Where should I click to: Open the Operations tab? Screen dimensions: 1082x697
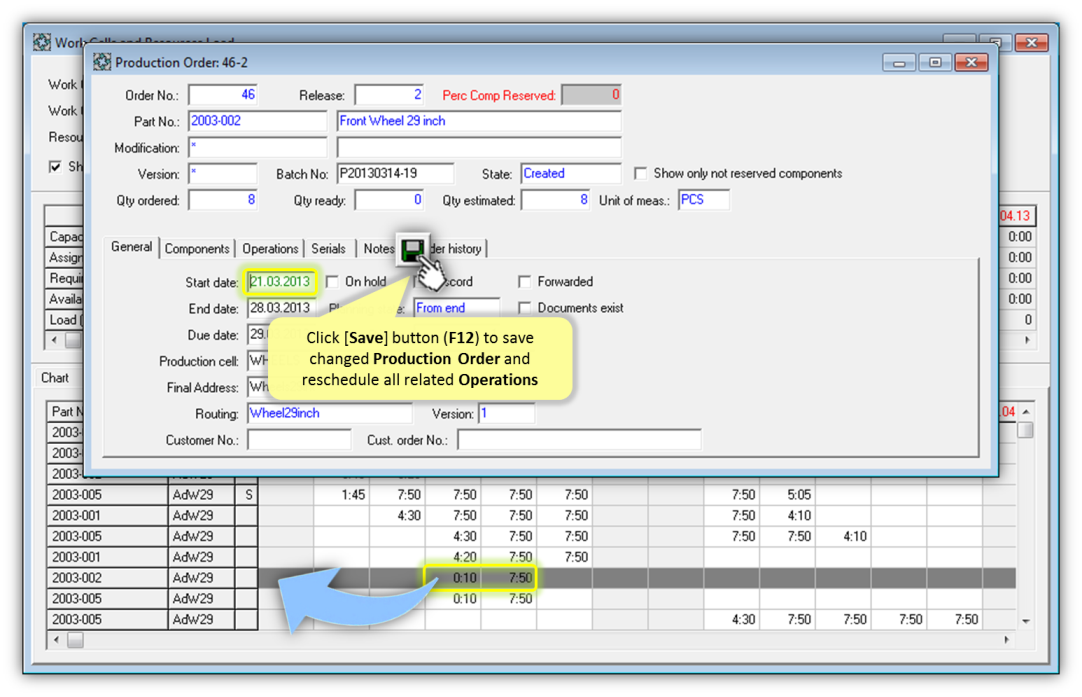pos(270,248)
